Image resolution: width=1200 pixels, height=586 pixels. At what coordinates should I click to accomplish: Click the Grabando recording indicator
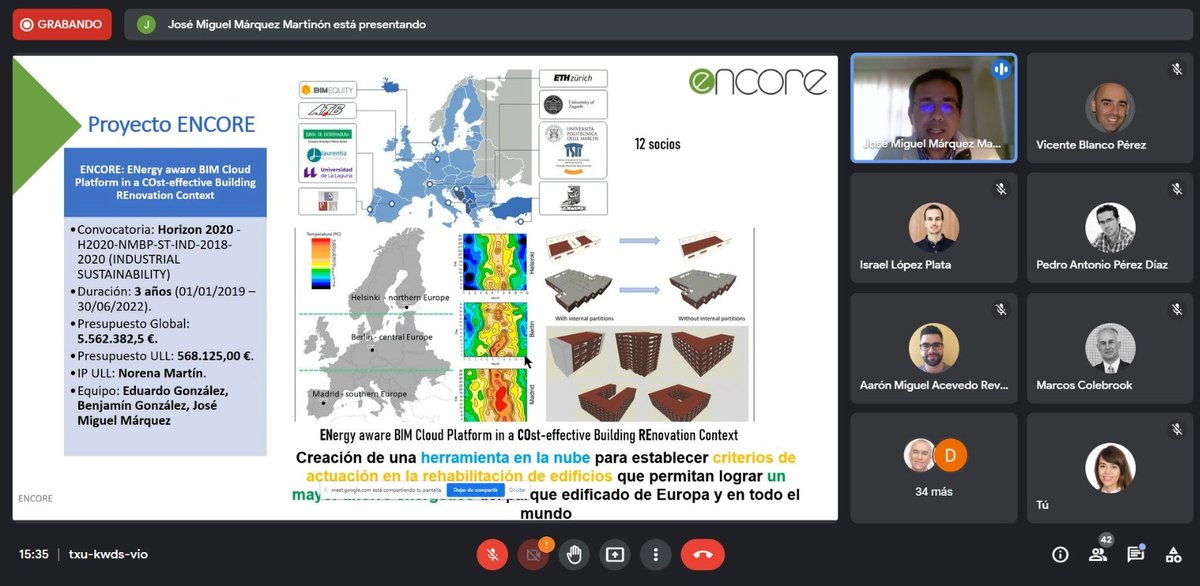coord(62,24)
